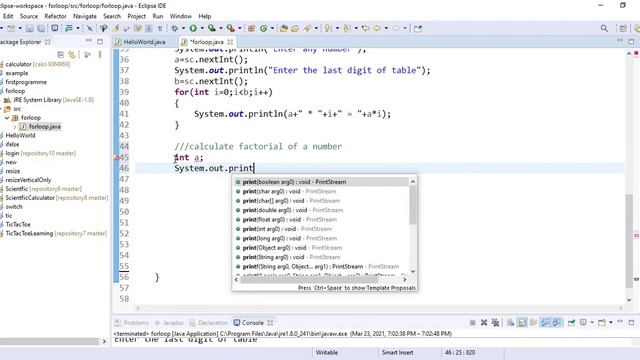Click the Pin Editor icon
Viewport: 640px width, 360px height.
tap(418, 28)
